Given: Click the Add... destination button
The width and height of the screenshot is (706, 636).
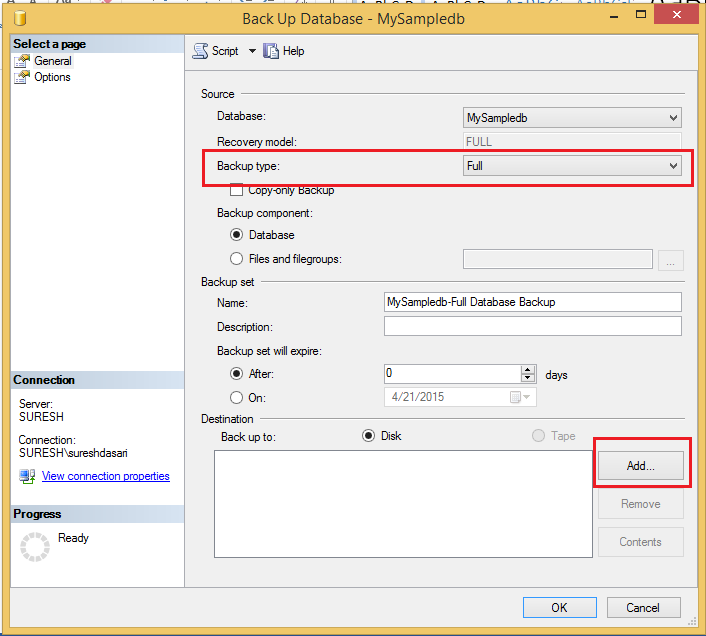Looking at the screenshot, I should coord(641,466).
